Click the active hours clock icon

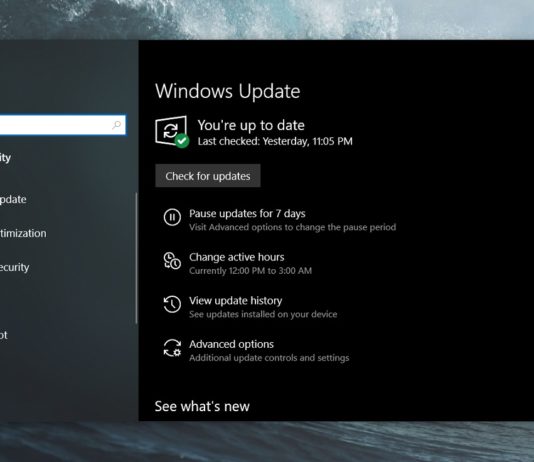172,261
